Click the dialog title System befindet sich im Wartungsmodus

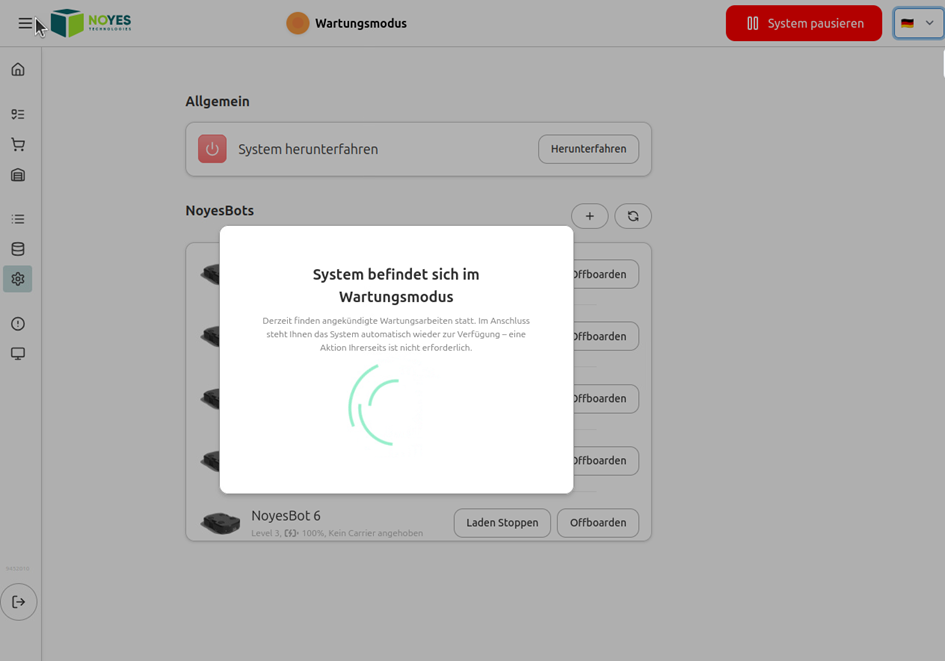pos(396,286)
